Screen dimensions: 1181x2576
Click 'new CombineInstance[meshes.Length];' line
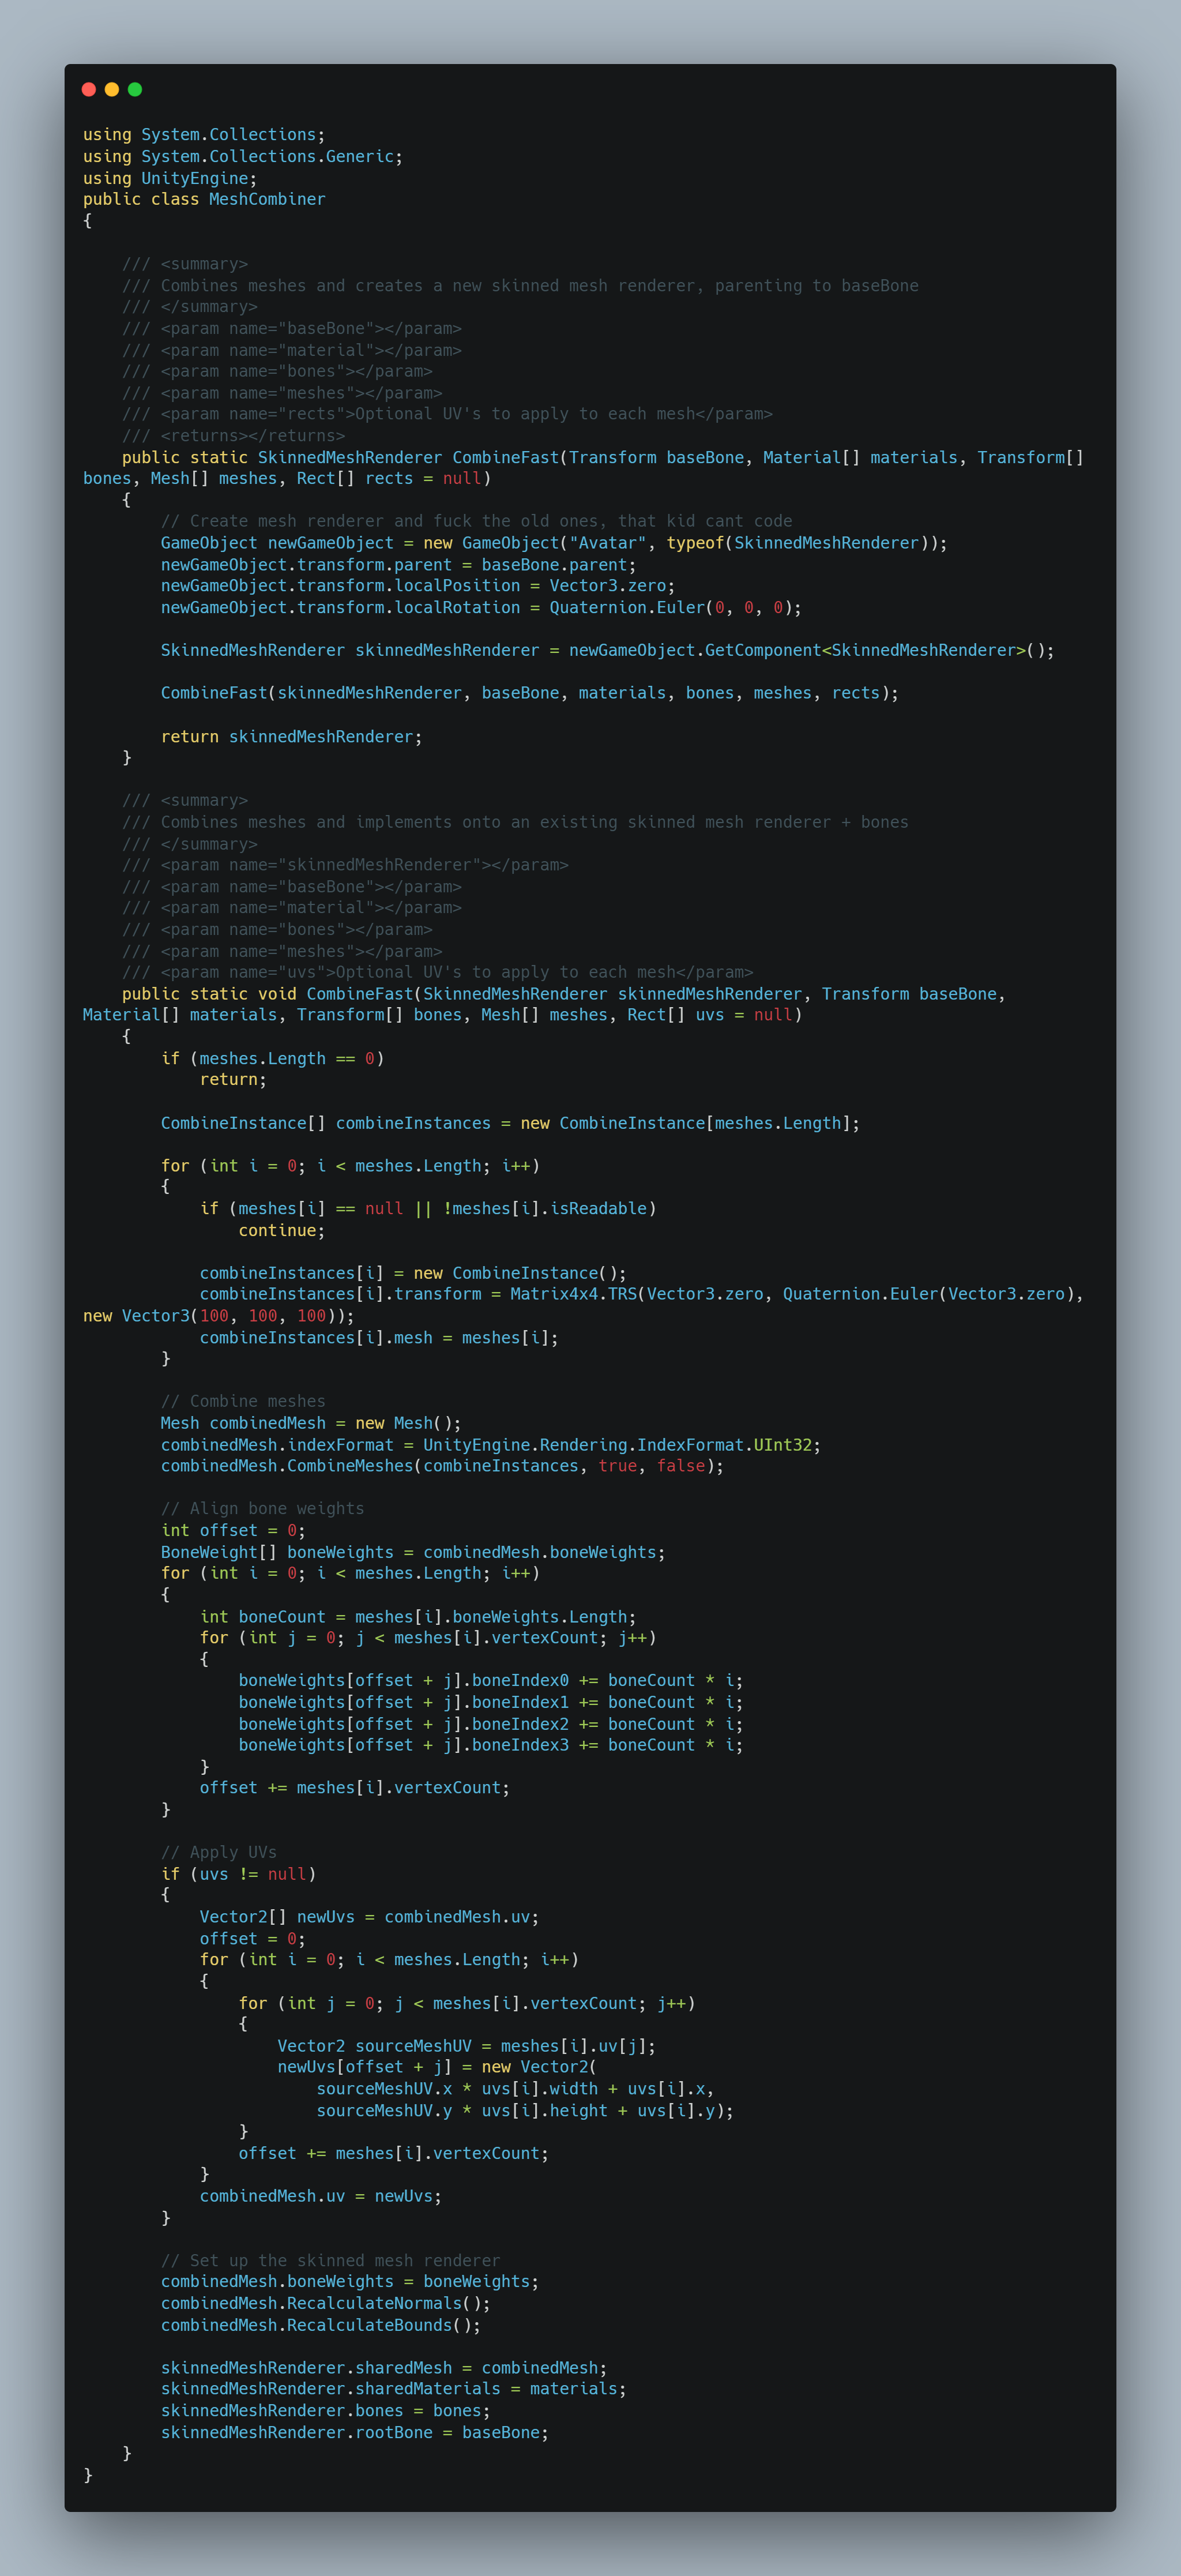coord(510,1123)
